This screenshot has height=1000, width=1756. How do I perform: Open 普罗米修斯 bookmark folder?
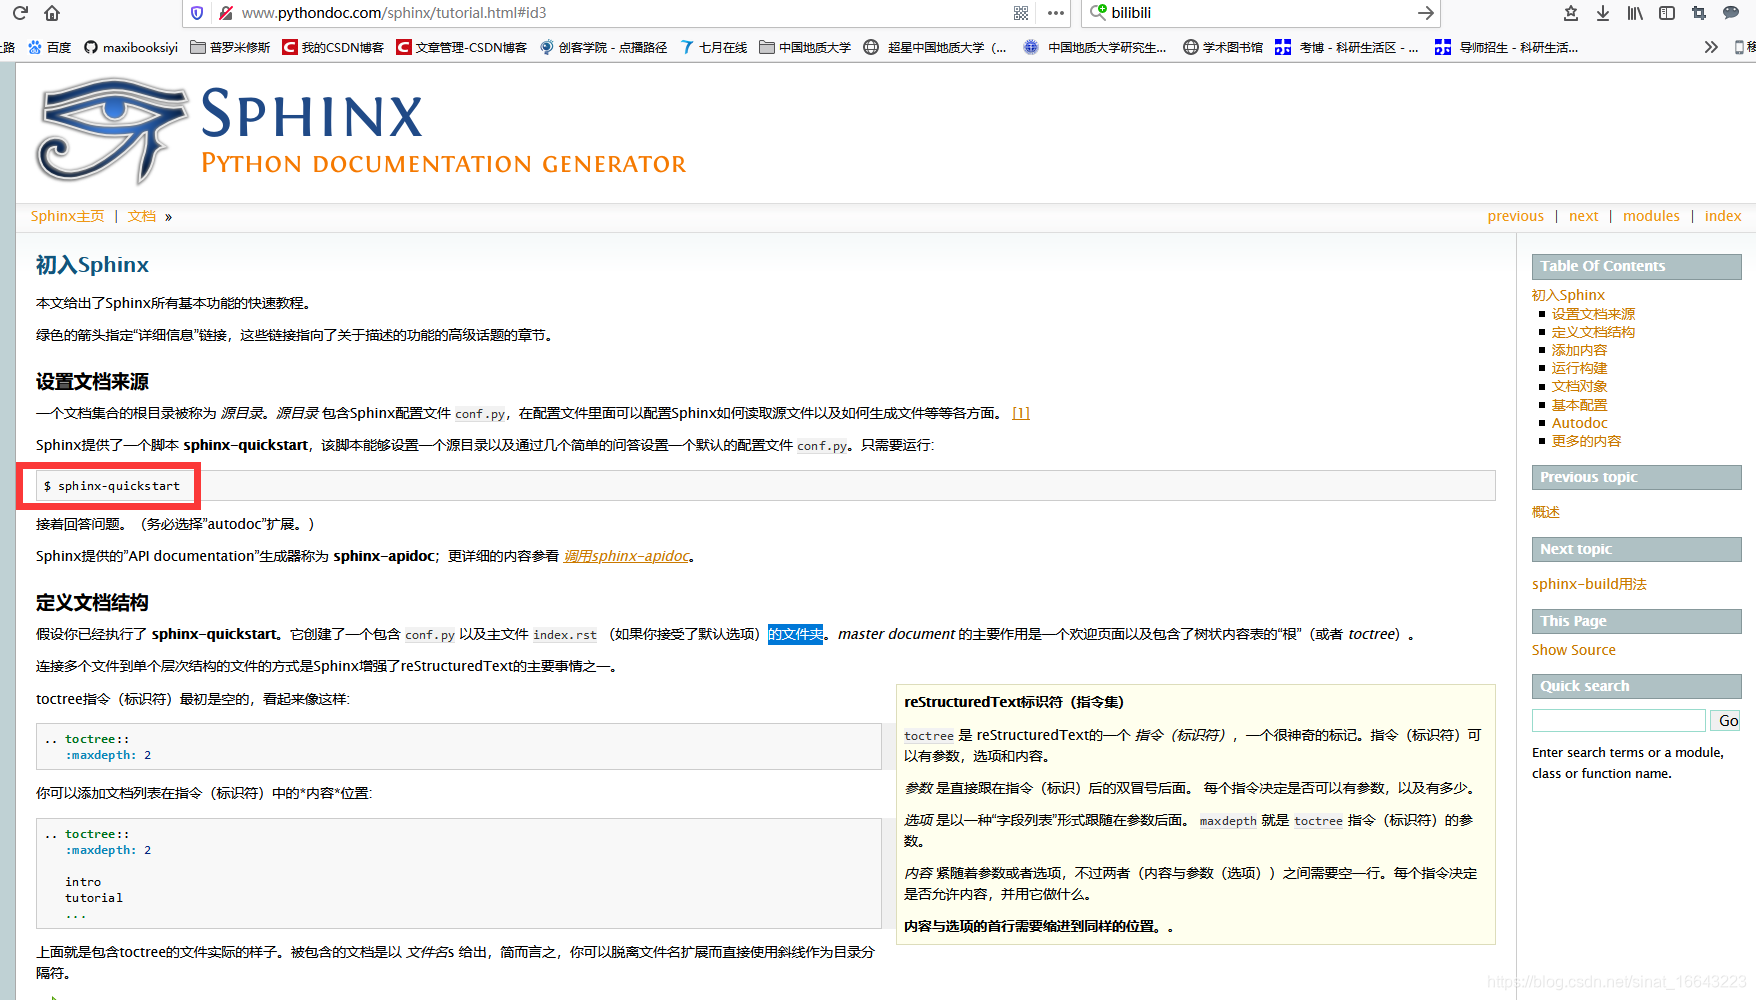point(230,47)
